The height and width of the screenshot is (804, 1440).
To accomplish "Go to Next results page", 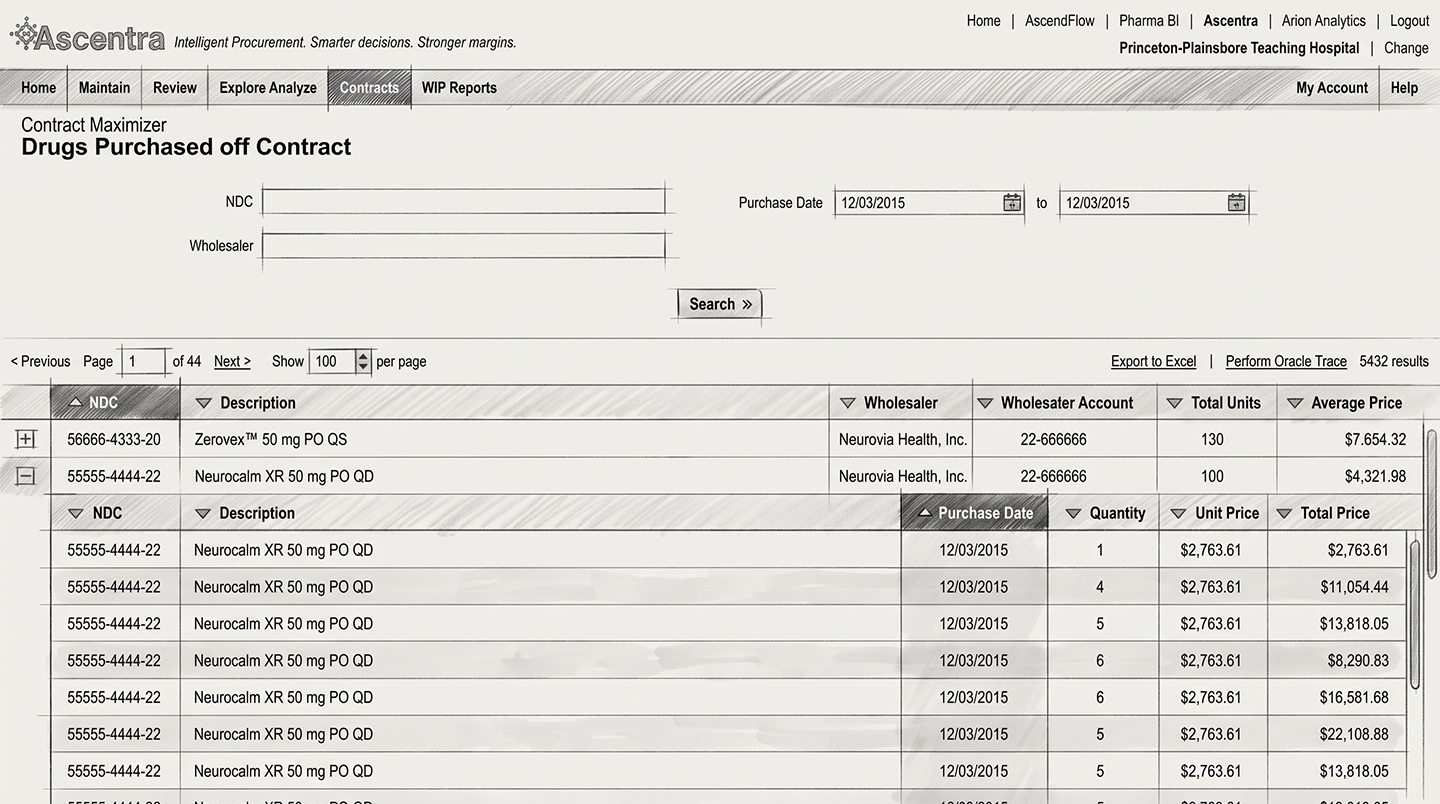I will (232, 361).
